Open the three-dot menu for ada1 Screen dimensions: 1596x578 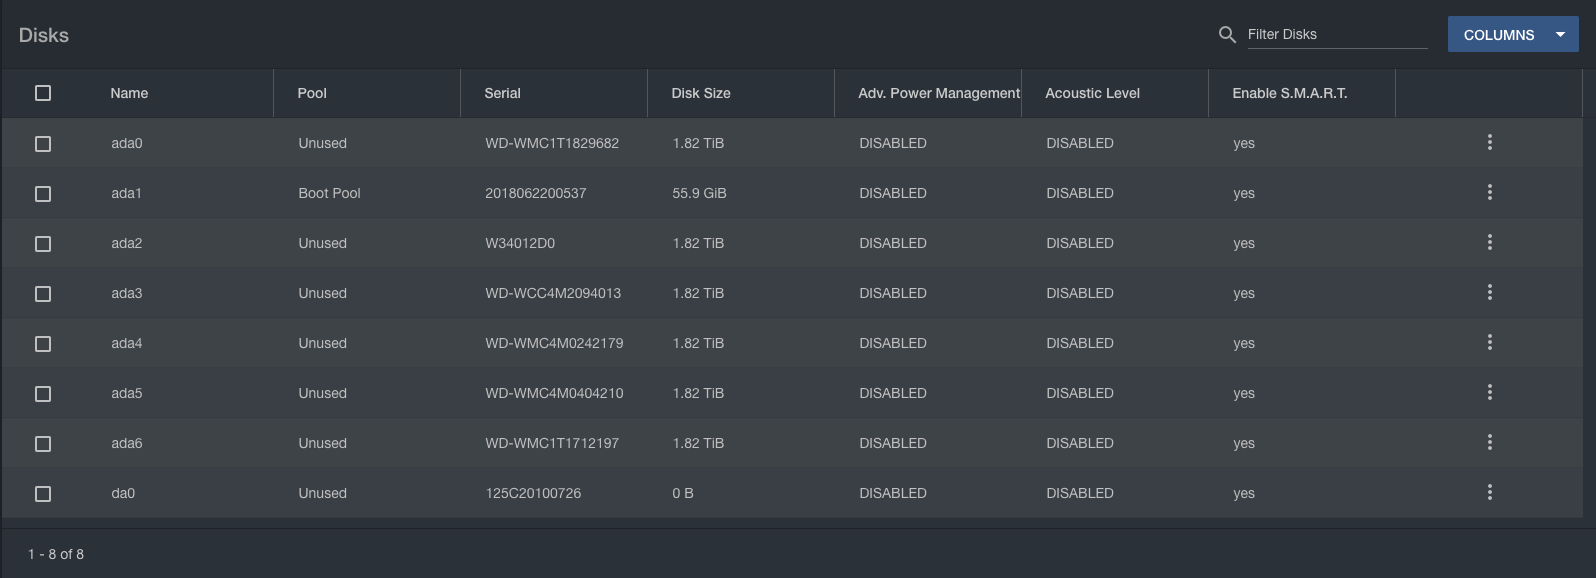pos(1489,193)
